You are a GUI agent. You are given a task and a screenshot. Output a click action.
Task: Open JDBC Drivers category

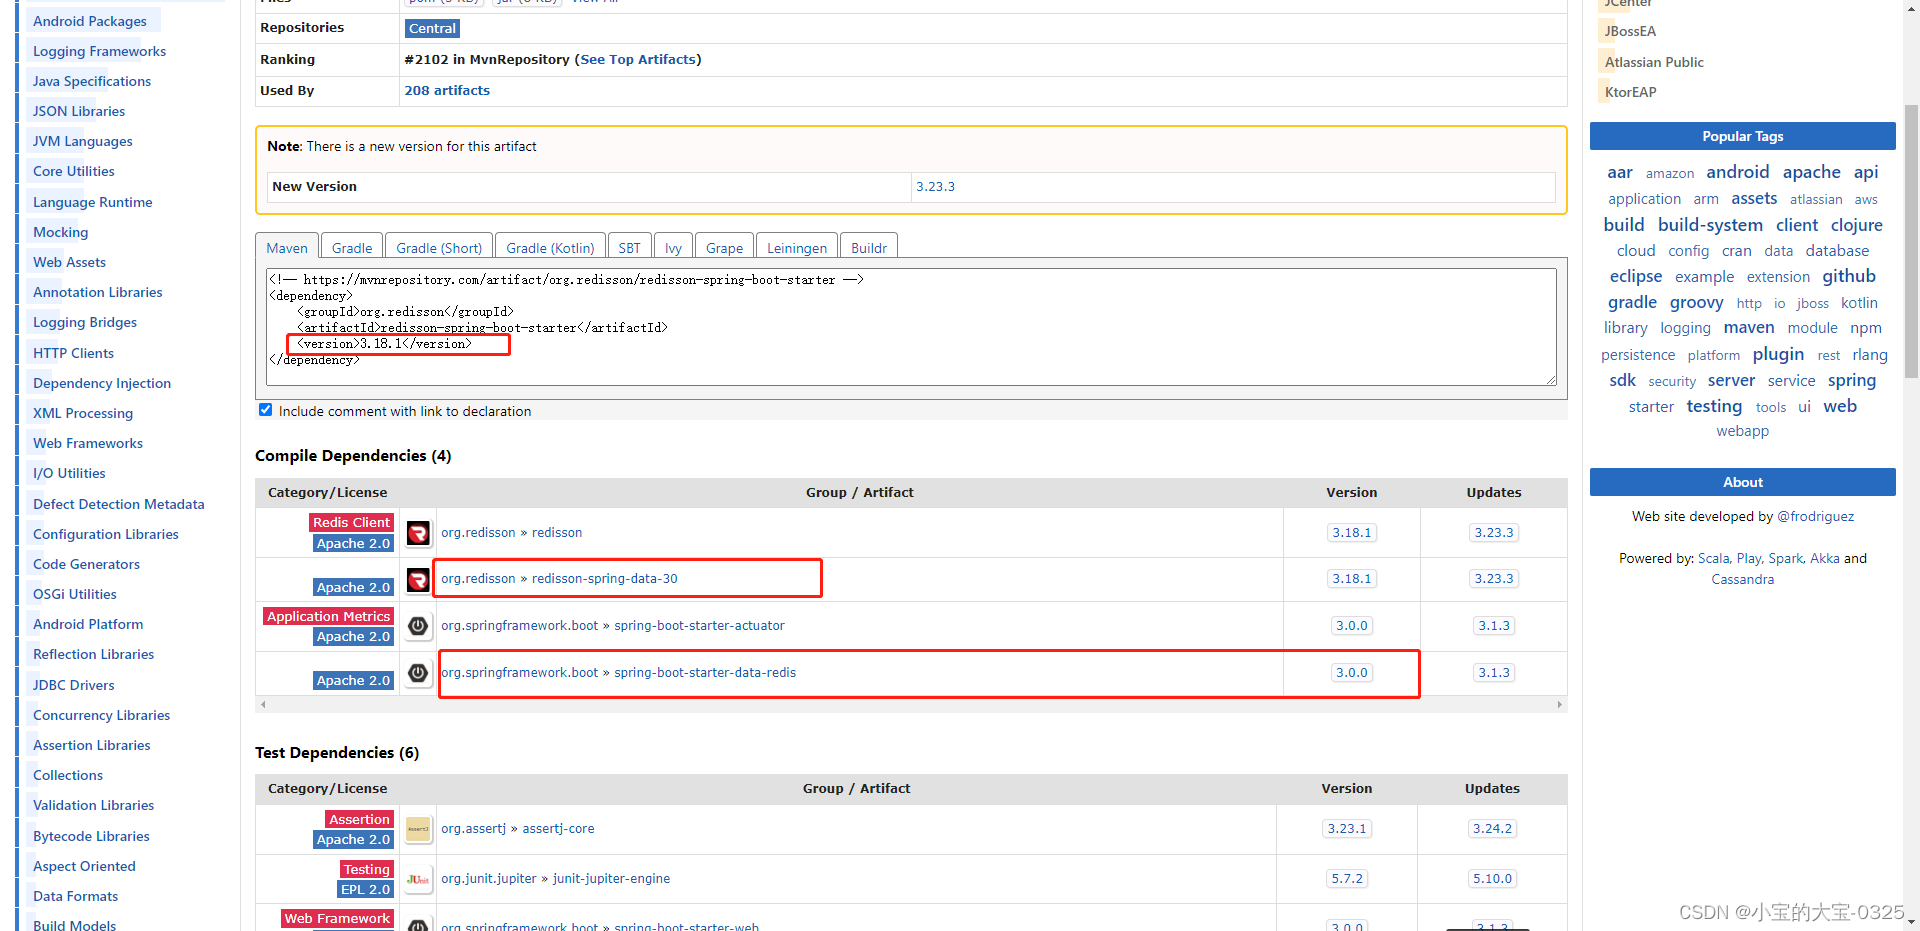coord(74,685)
